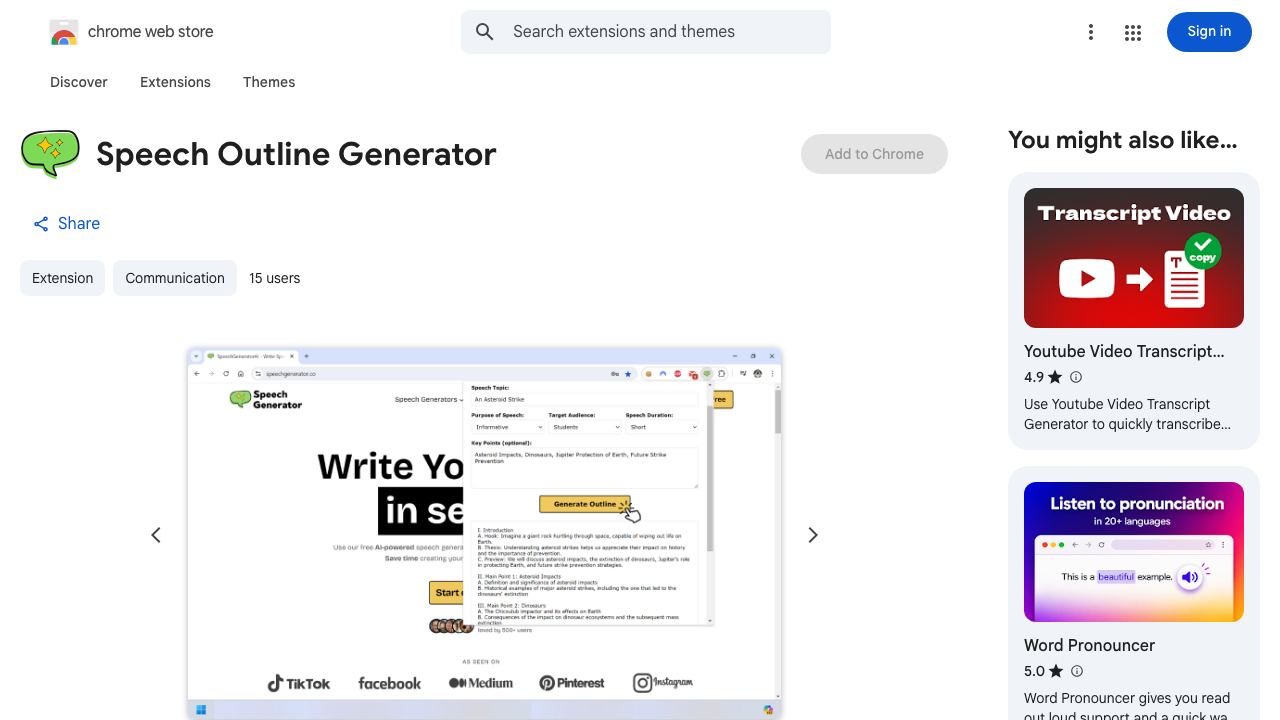1280x720 pixels.
Task: Click the Chrome Web Store logo
Action: point(64,32)
